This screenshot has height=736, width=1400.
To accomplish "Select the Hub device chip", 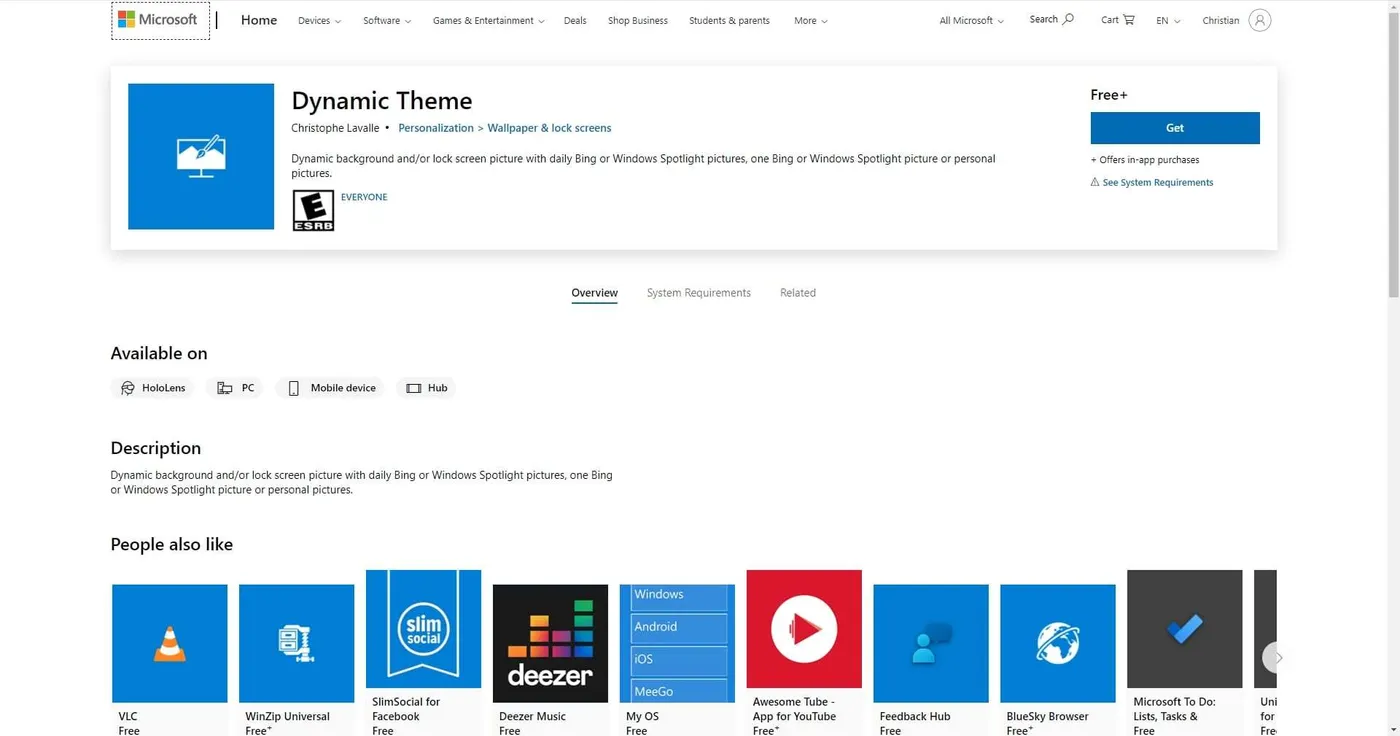I will point(426,388).
